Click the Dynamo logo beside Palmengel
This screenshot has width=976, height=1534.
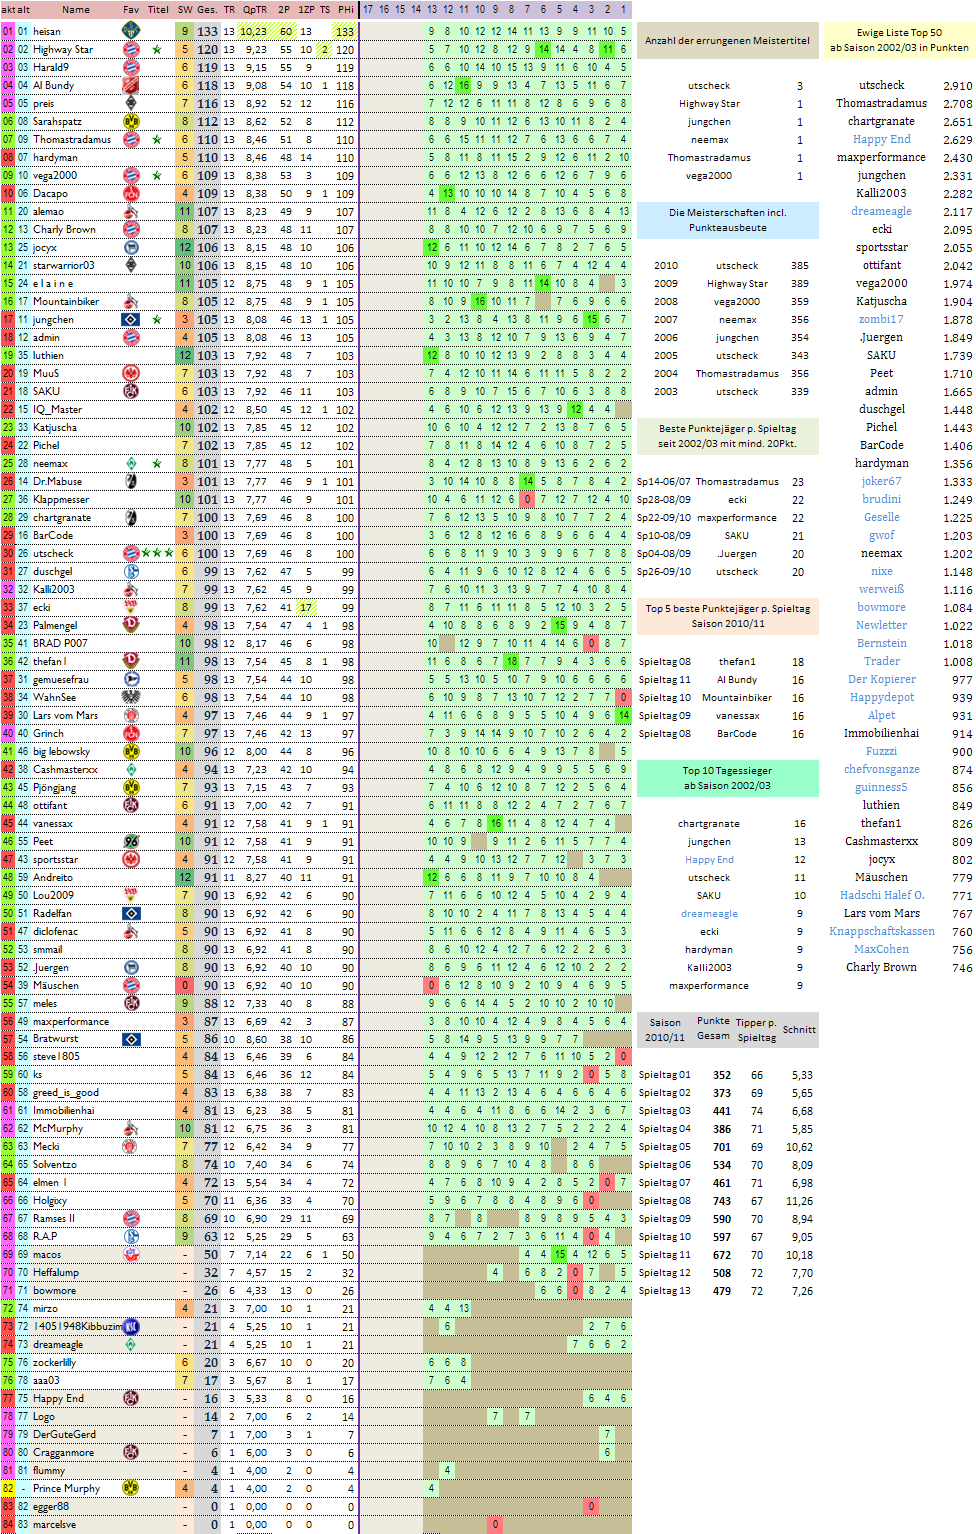coord(130,625)
